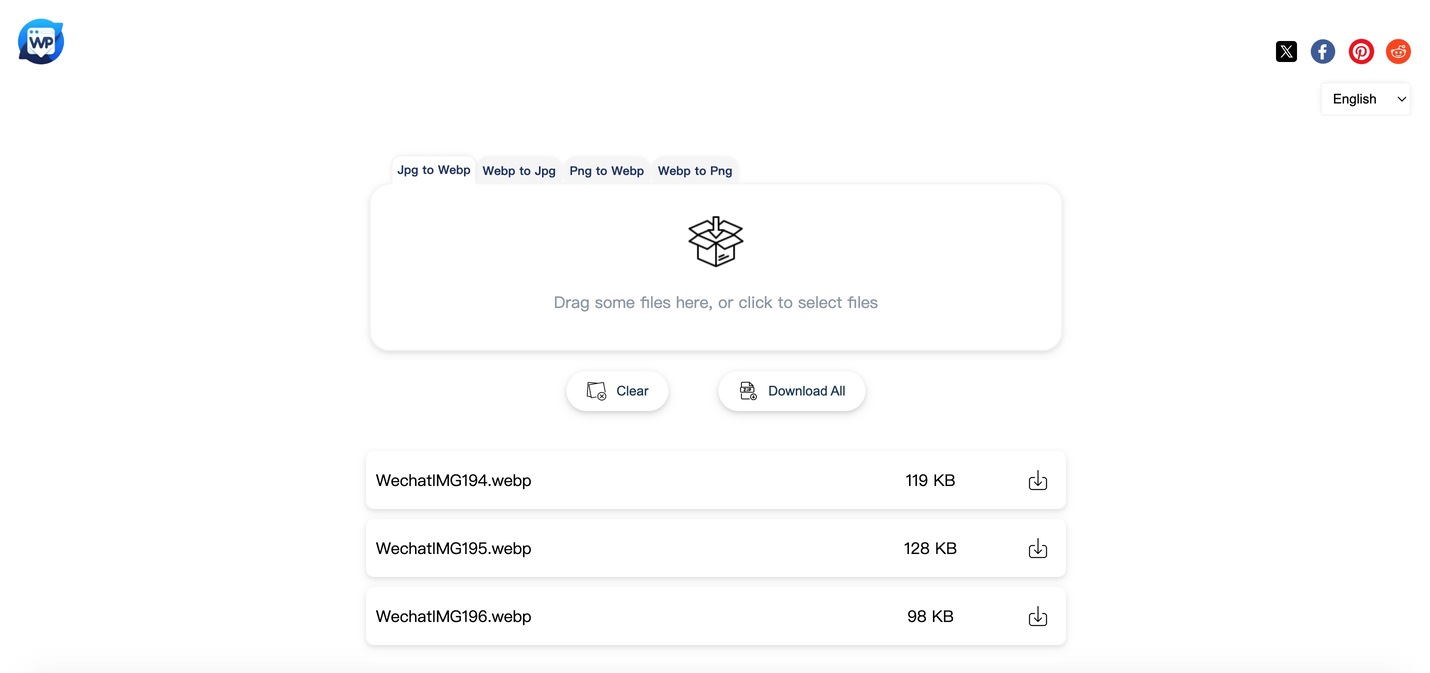Select the WechatIMG194.webp file name
1430x673 pixels.
(x=453, y=481)
